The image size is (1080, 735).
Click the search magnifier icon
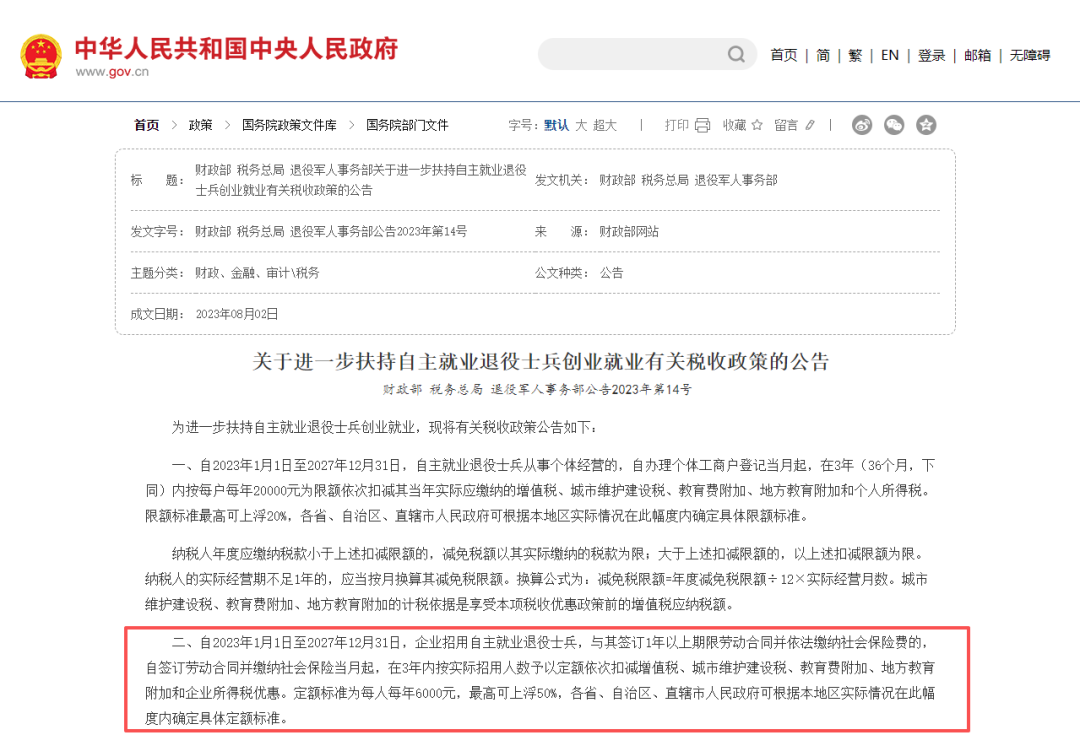point(735,54)
